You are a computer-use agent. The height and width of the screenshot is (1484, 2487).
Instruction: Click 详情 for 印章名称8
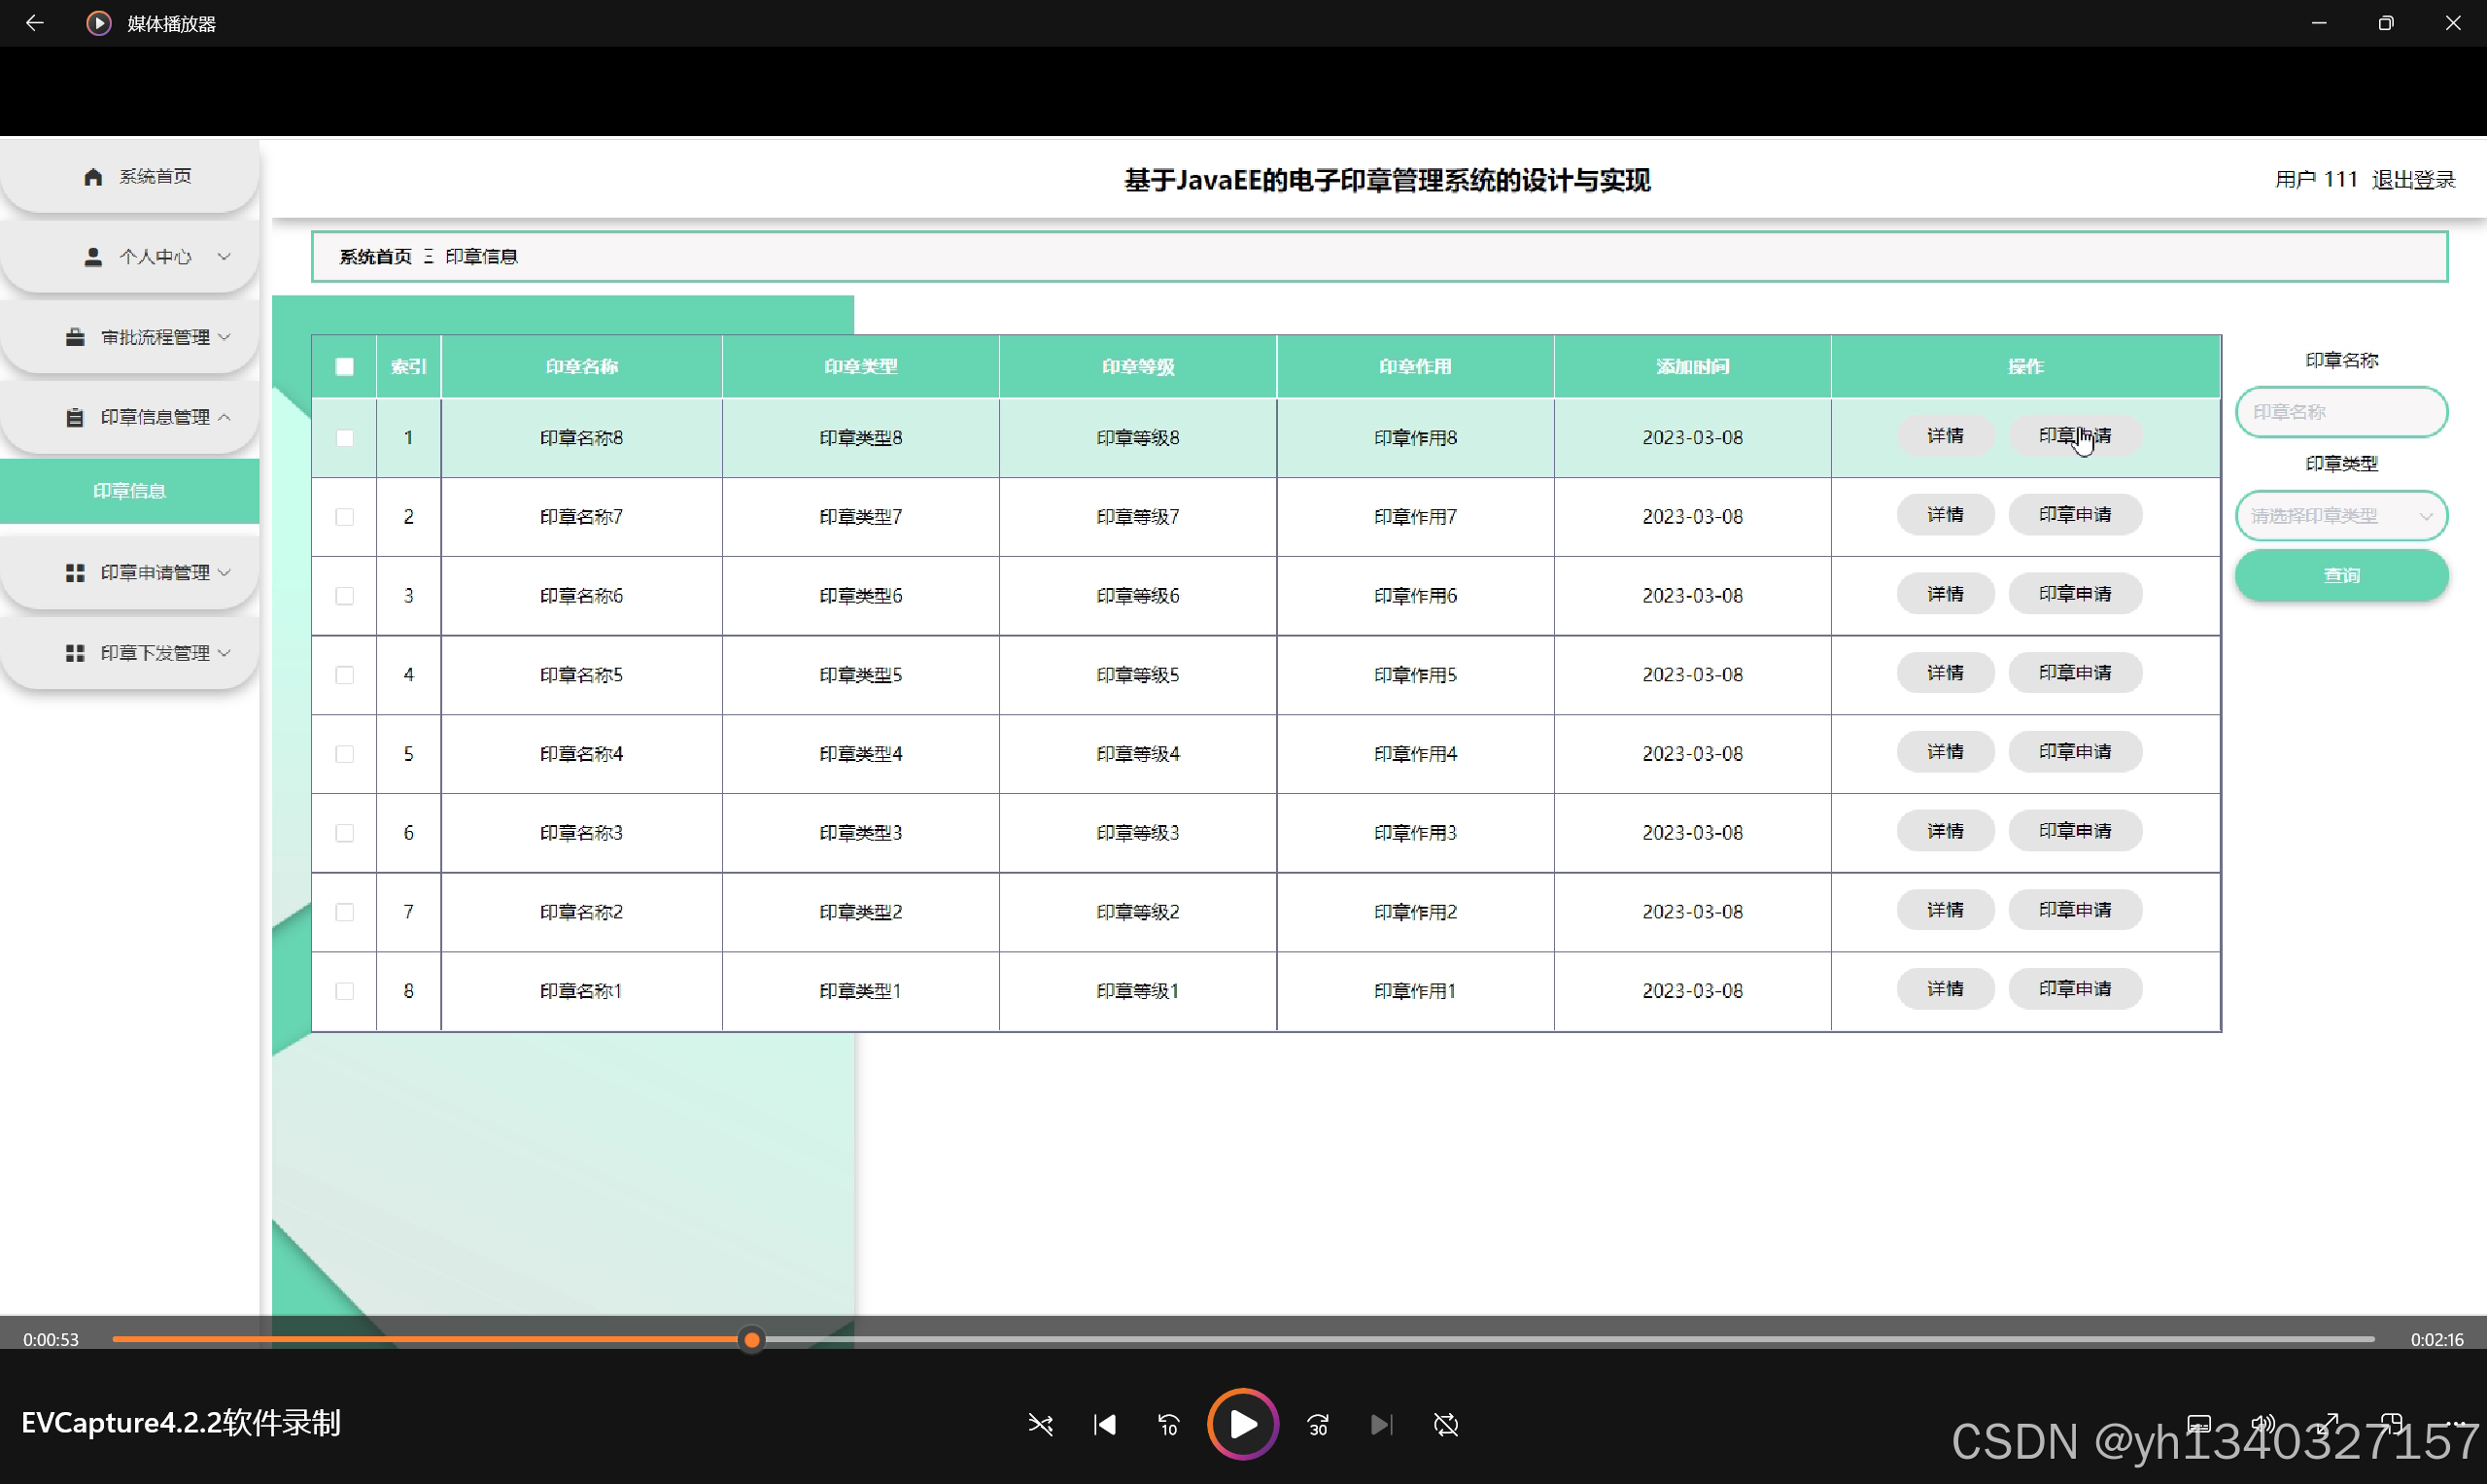(x=1945, y=436)
